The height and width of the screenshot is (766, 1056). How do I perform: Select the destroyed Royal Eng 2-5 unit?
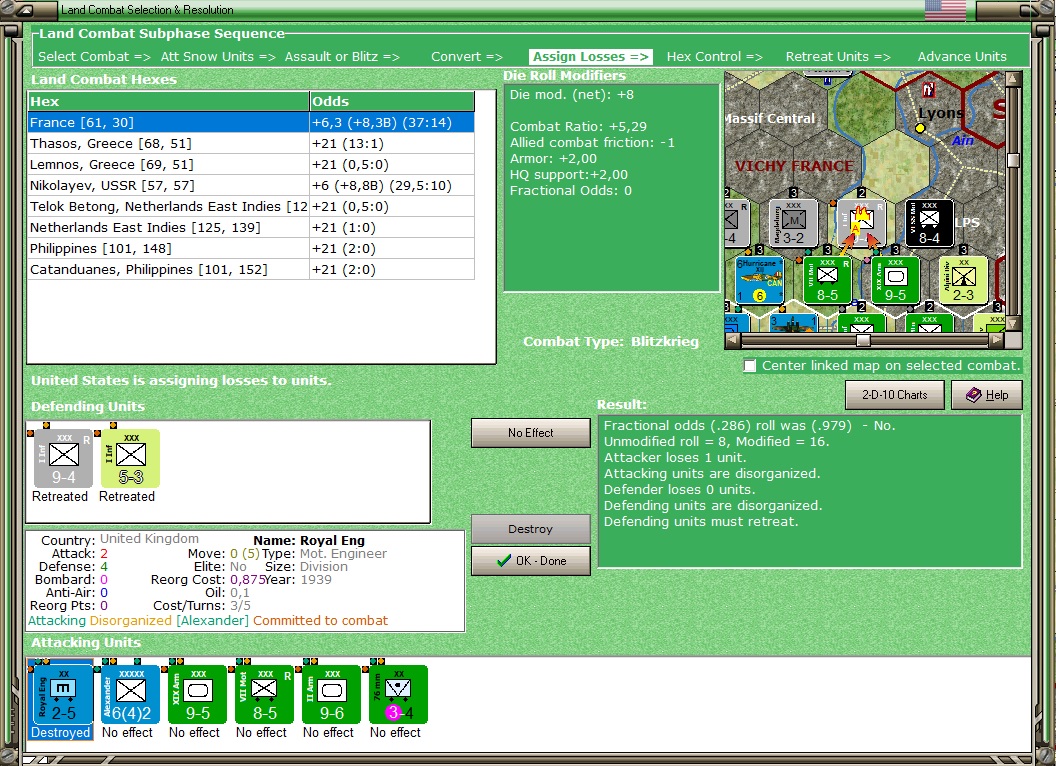tap(62, 694)
